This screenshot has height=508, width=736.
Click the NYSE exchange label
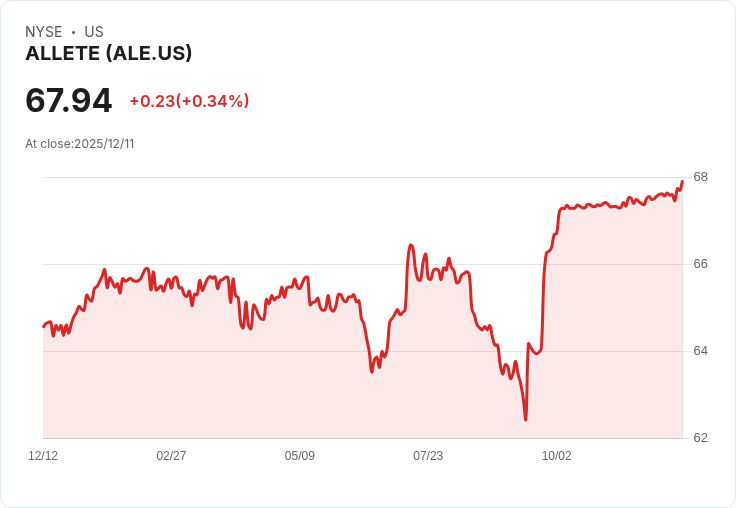(x=44, y=32)
